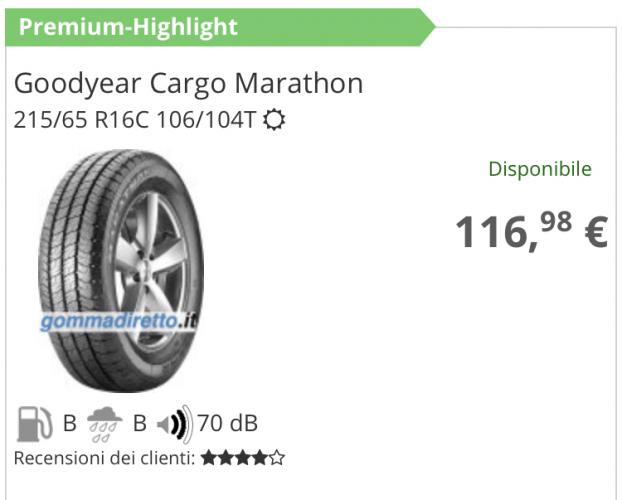This screenshot has width=622, height=500.
Task: Click the wet grip rain cloud icon
Action: 103,424
